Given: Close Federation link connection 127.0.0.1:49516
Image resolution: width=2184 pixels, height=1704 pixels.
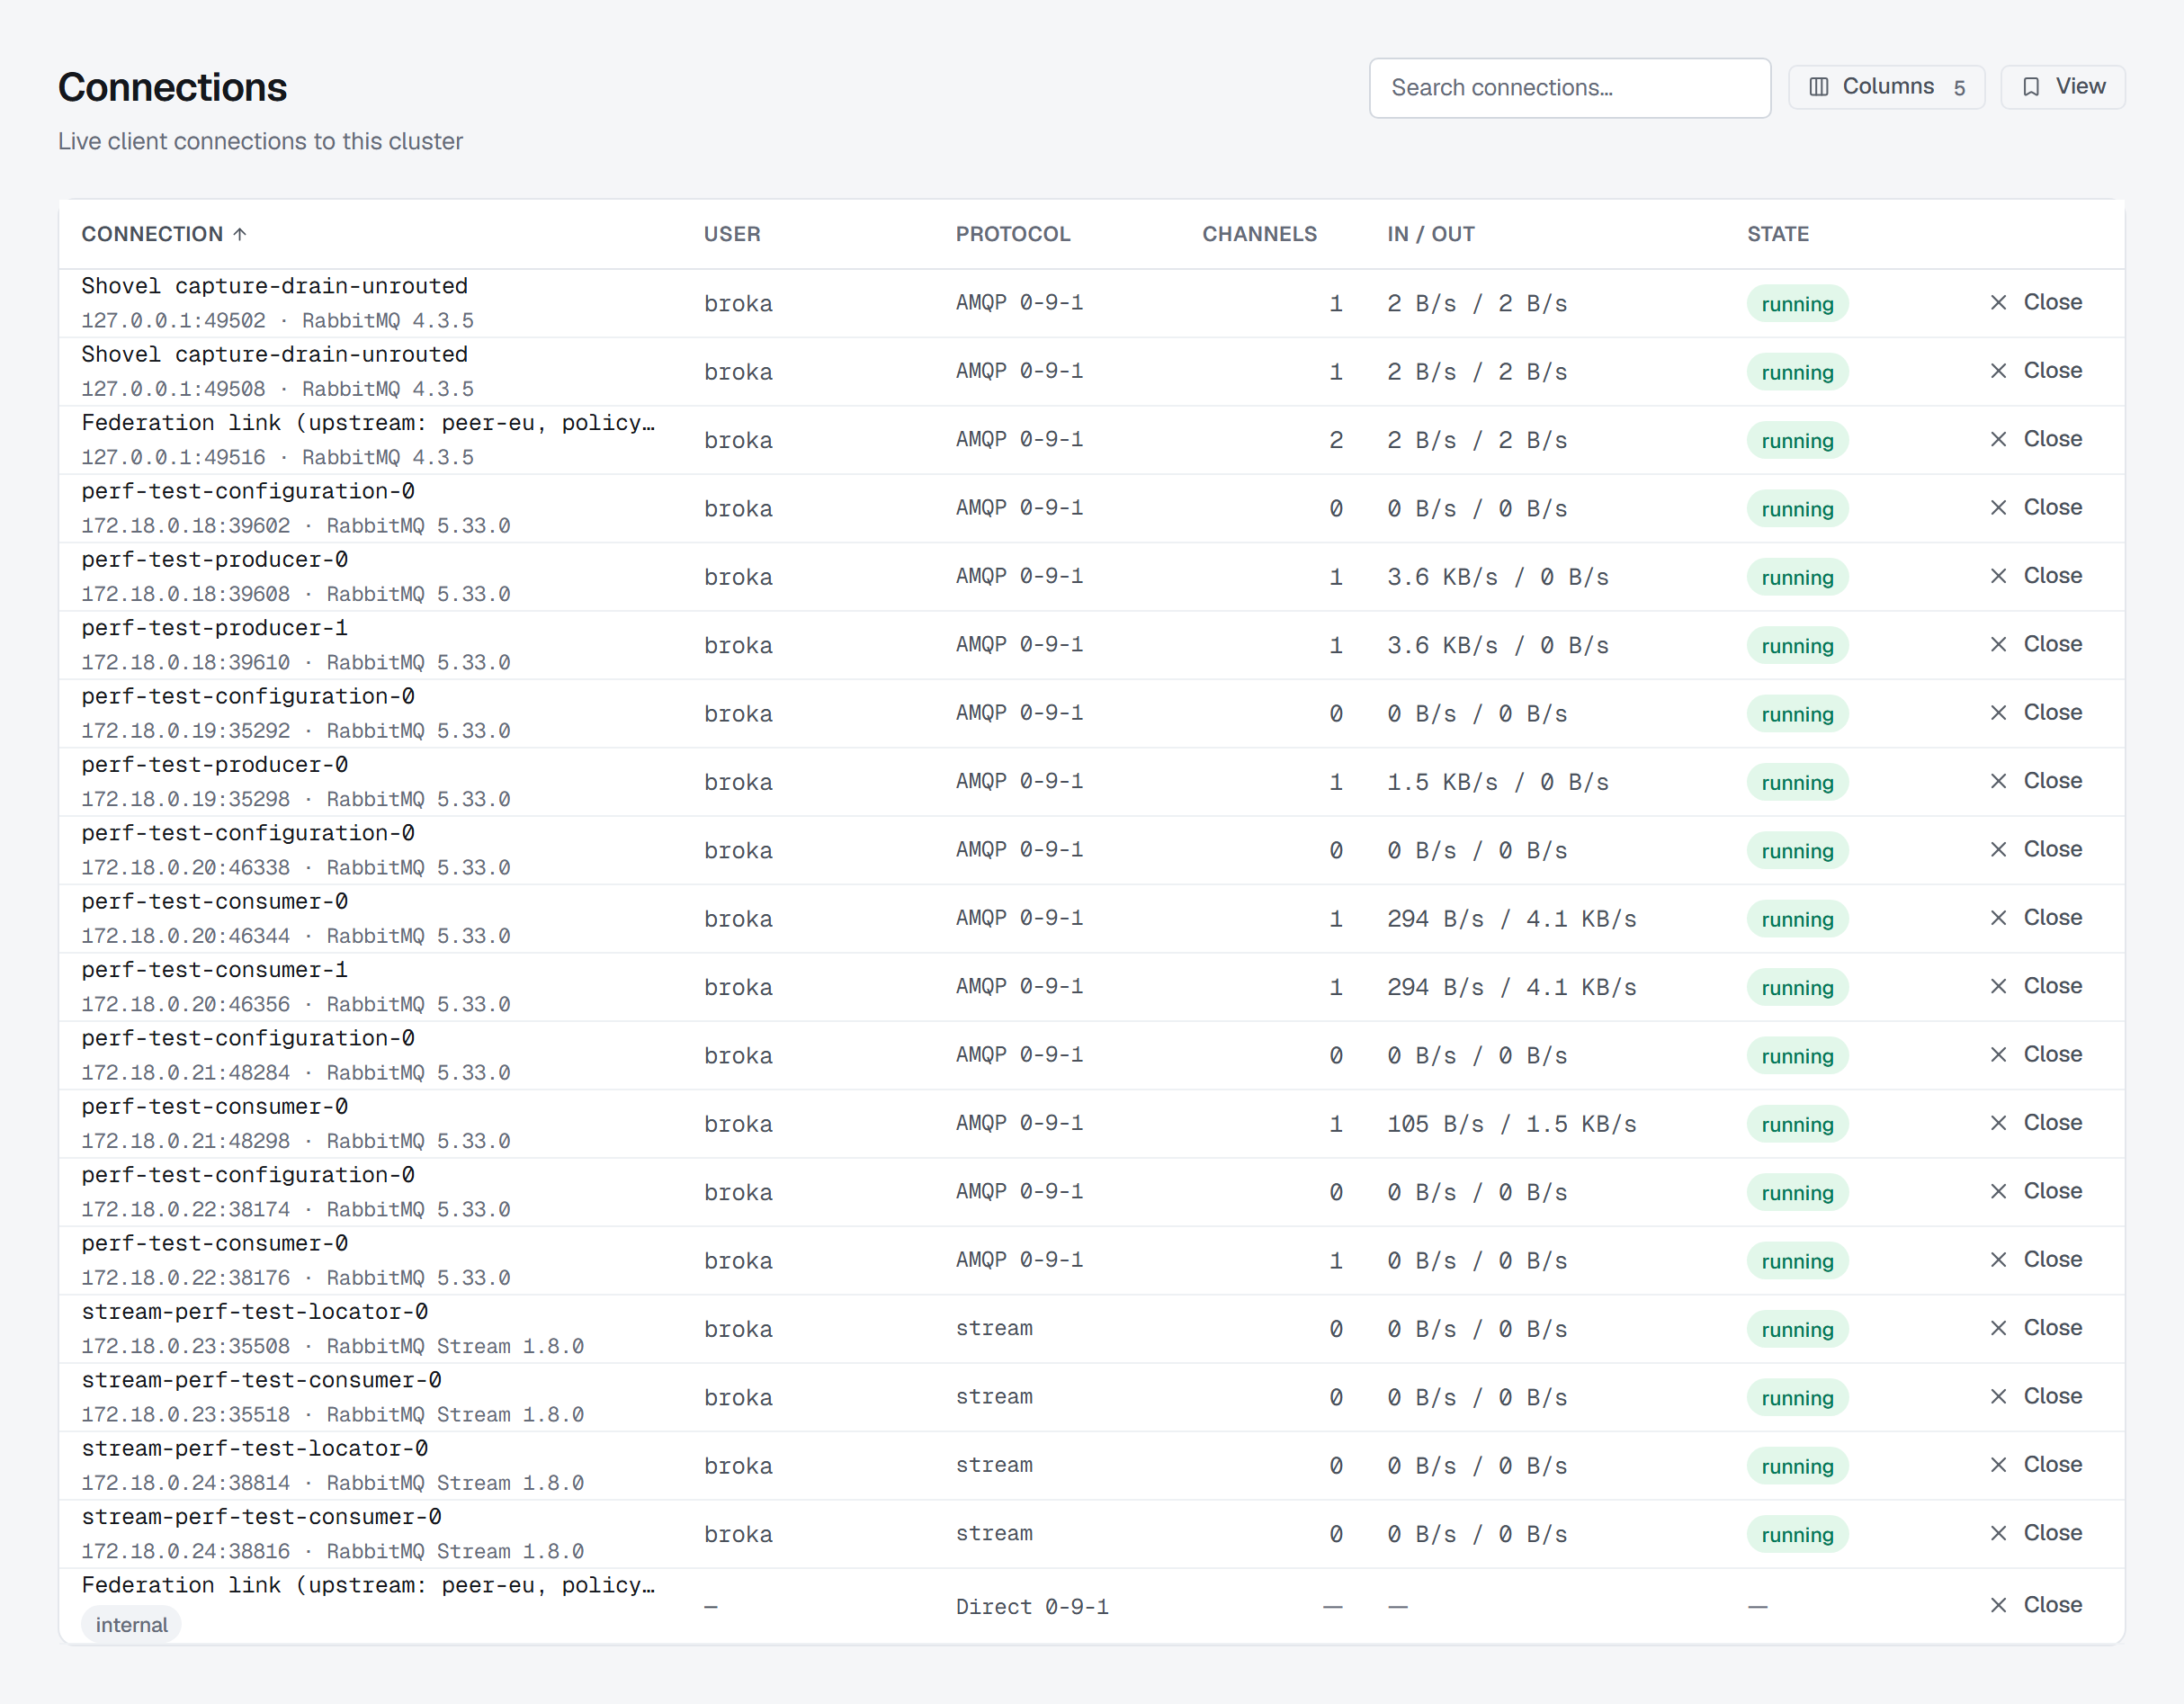Looking at the screenshot, I should click(x=2036, y=439).
